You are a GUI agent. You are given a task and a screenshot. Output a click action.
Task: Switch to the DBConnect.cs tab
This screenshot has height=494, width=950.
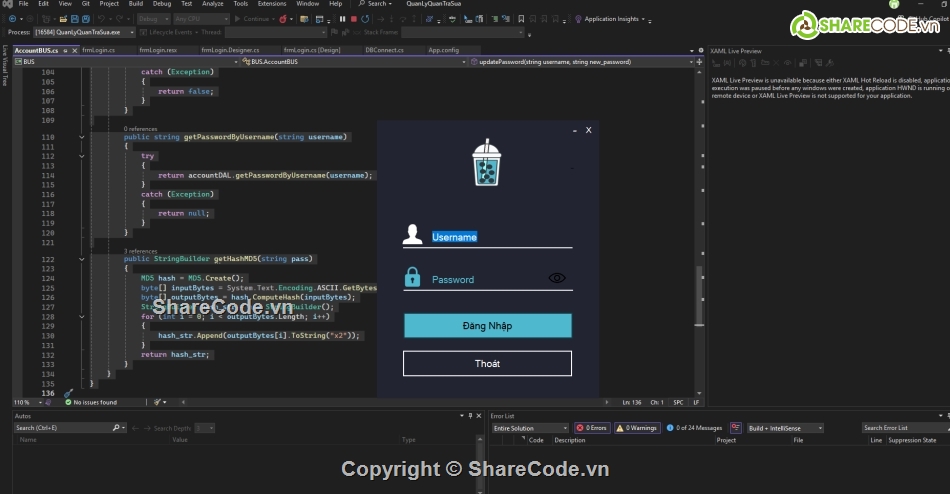tap(384, 49)
